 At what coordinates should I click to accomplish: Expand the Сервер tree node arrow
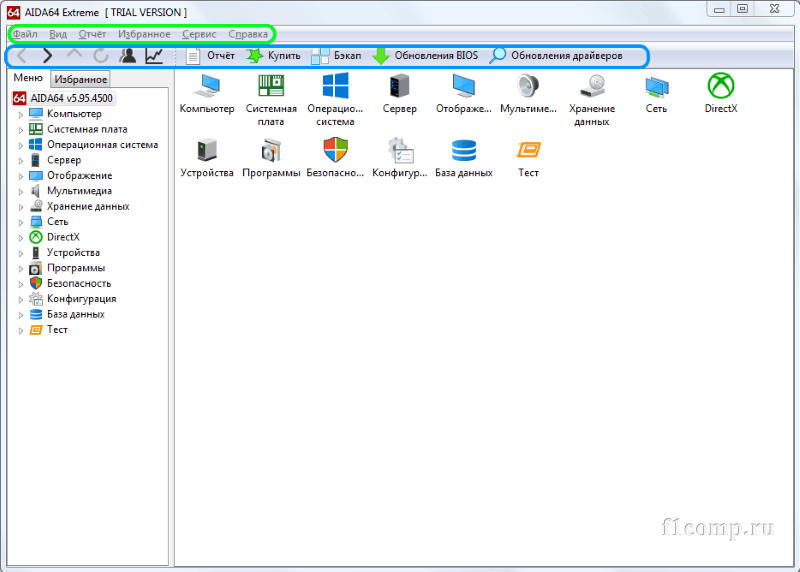[x=21, y=161]
